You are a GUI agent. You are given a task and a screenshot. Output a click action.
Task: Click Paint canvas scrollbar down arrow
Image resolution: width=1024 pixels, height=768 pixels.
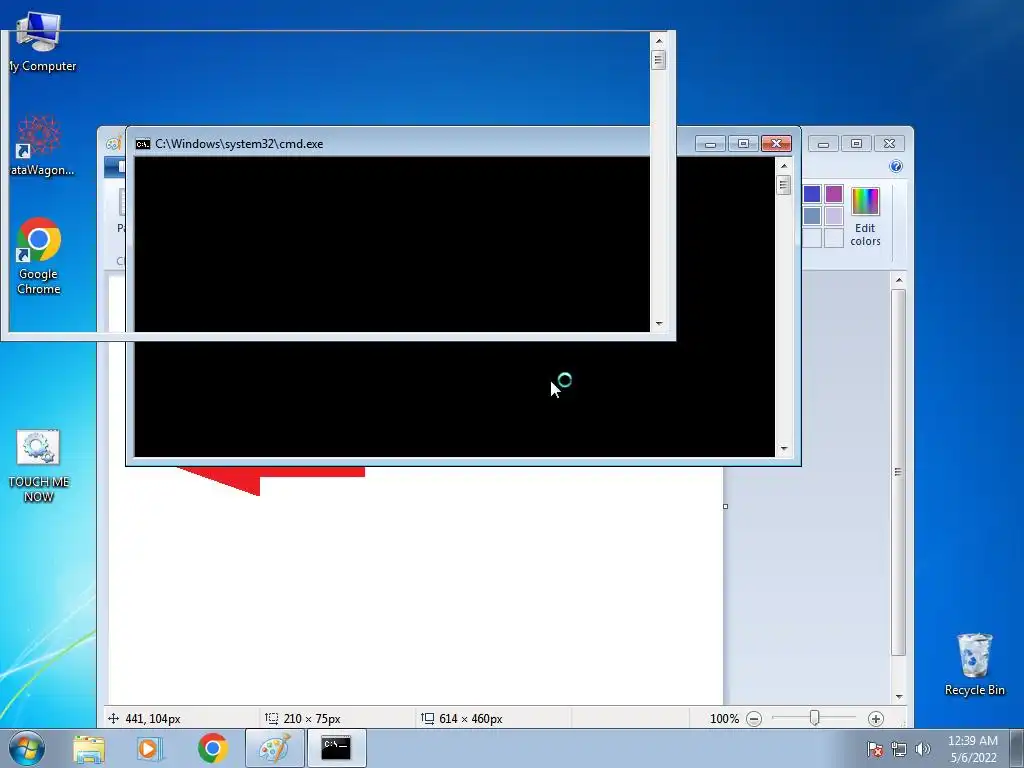(x=899, y=697)
